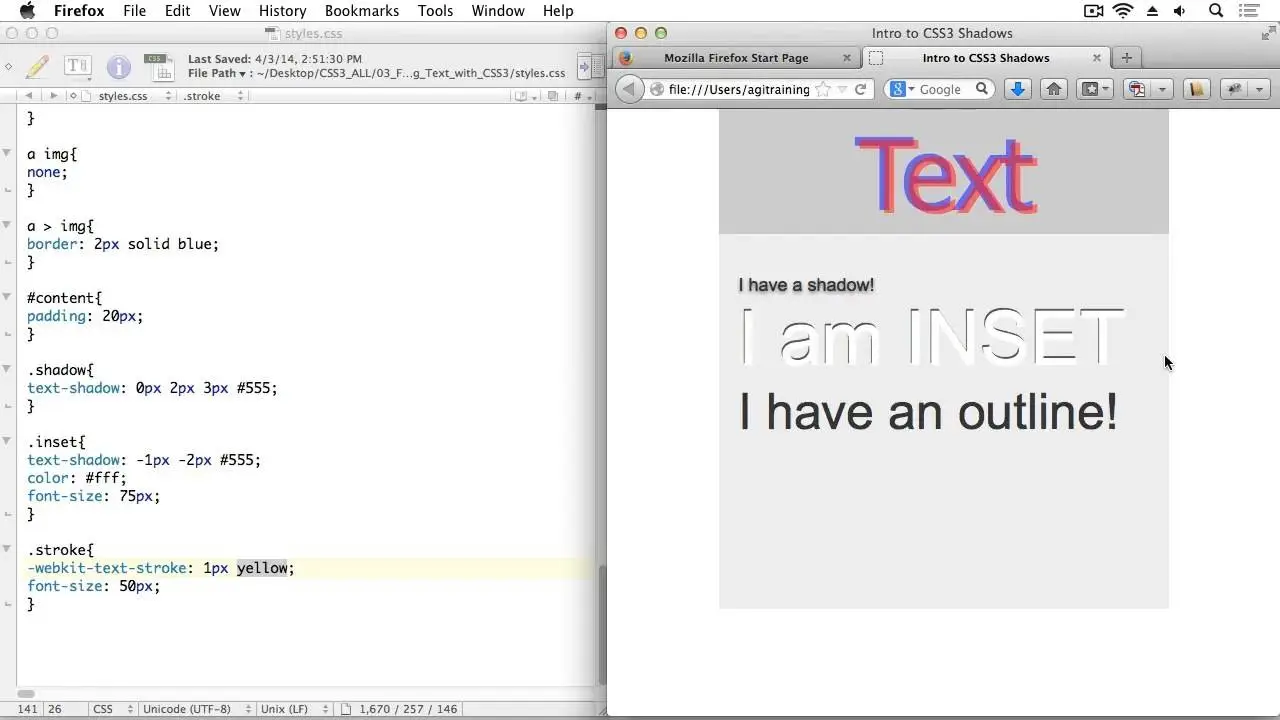The image size is (1280, 720).
Task: Go to Firefox home page icon
Action: (1054, 89)
